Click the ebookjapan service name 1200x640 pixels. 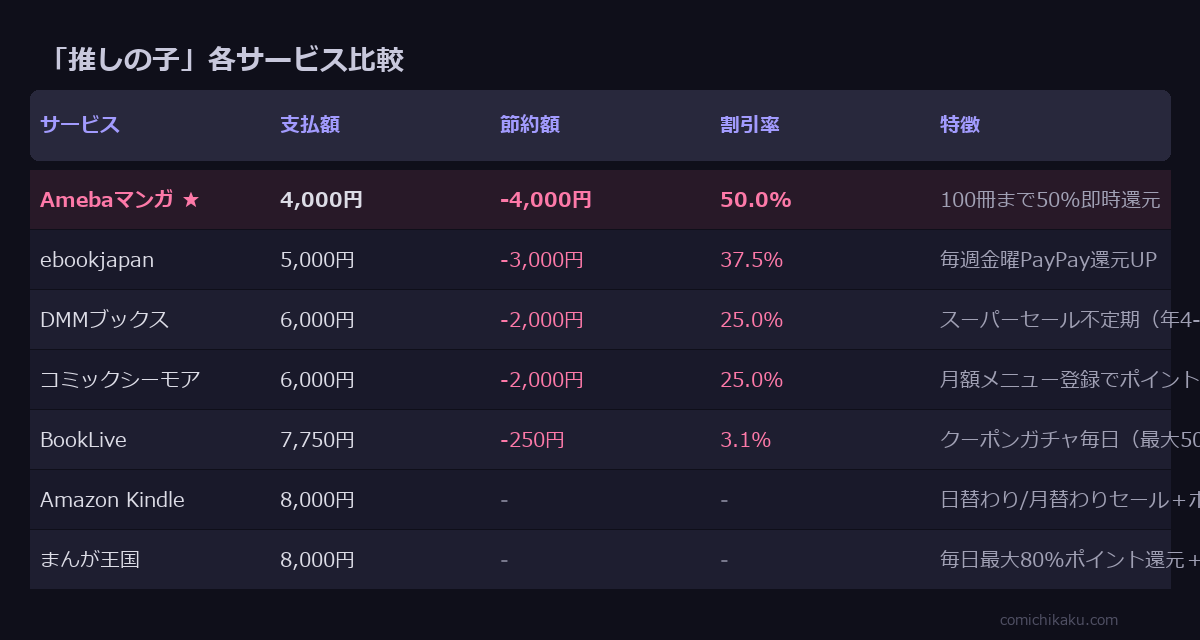[97, 260]
